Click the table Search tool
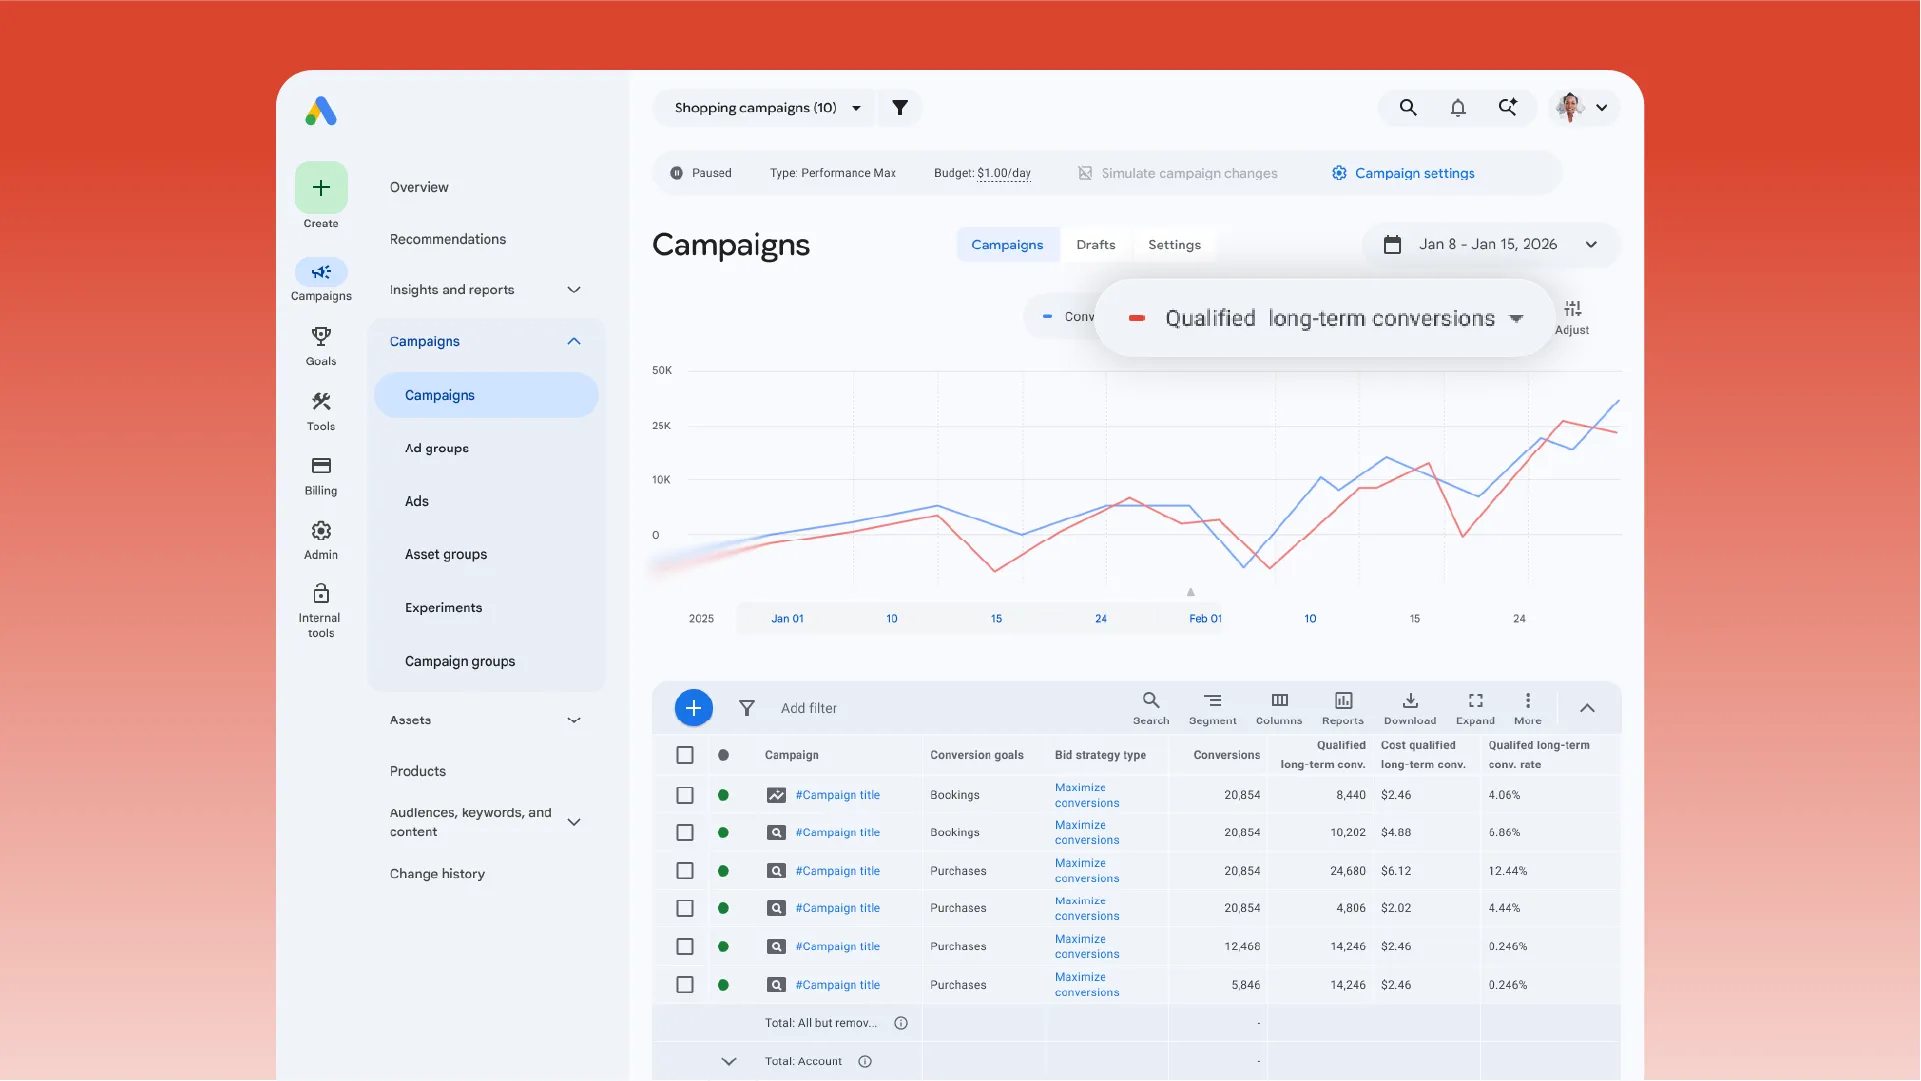The height and width of the screenshot is (1081, 1921). 1151,708
